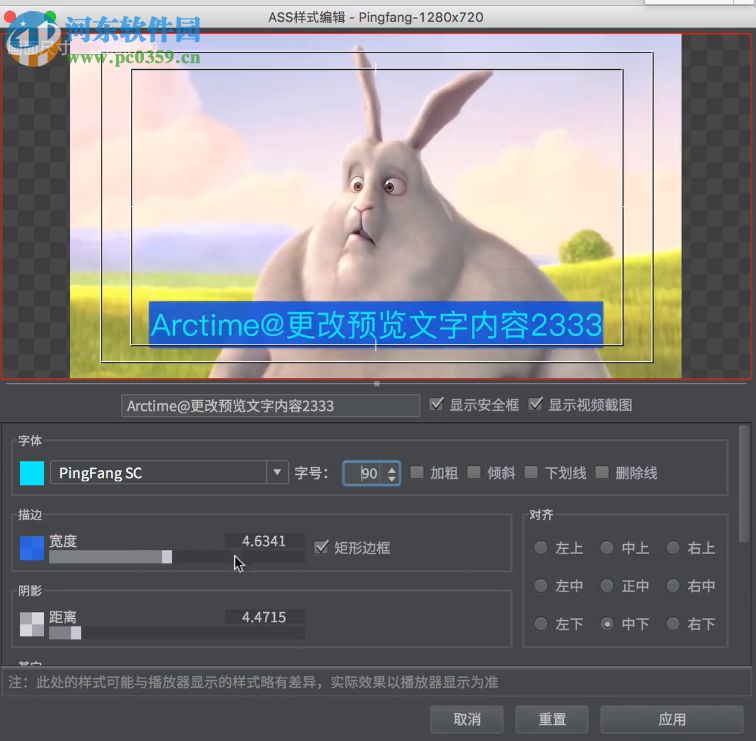This screenshot has width=756, height=741.
Task: Select 左中 middle-left alignment
Action: point(541,586)
